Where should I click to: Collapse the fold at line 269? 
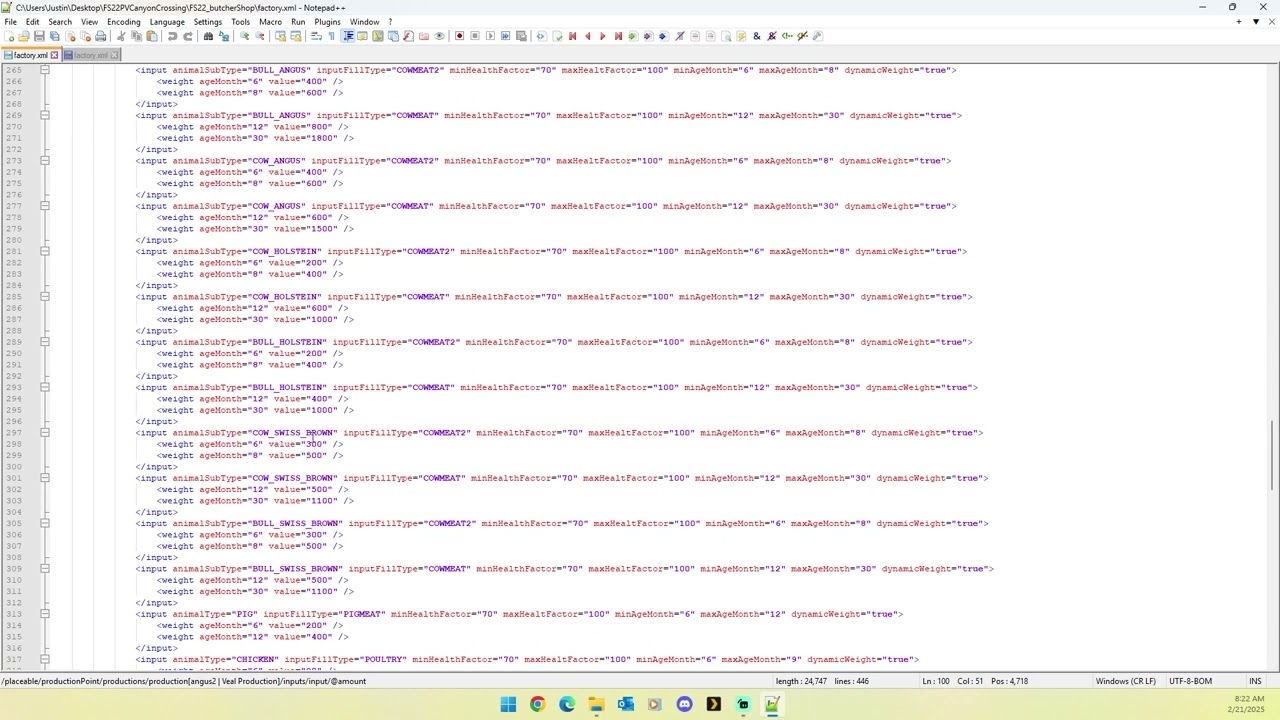pyautogui.click(x=45, y=115)
